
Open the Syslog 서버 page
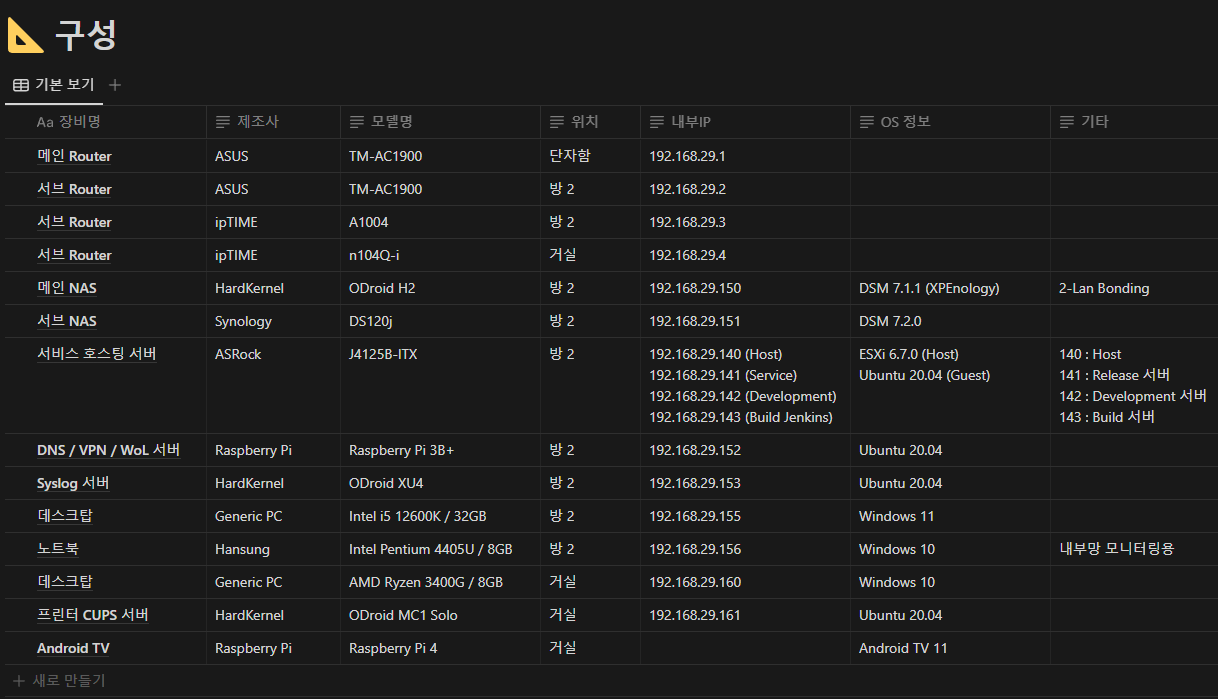click(73, 483)
